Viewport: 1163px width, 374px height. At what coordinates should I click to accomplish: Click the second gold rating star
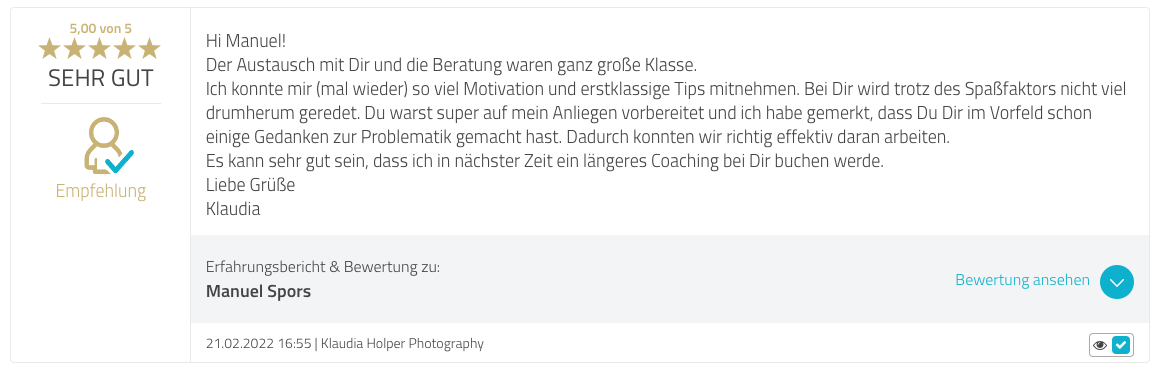point(75,49)
